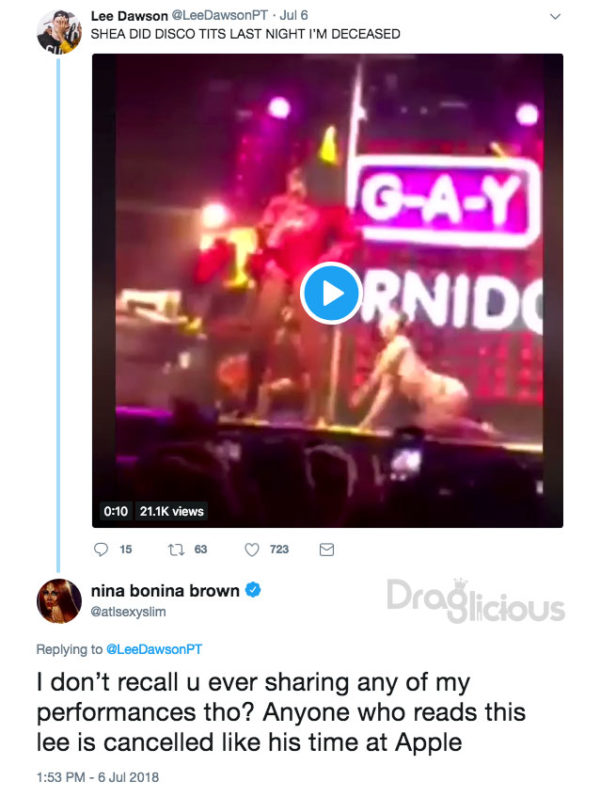
Task: Open nina bonina brown's profile avatar
Action: tap(59, 601)
